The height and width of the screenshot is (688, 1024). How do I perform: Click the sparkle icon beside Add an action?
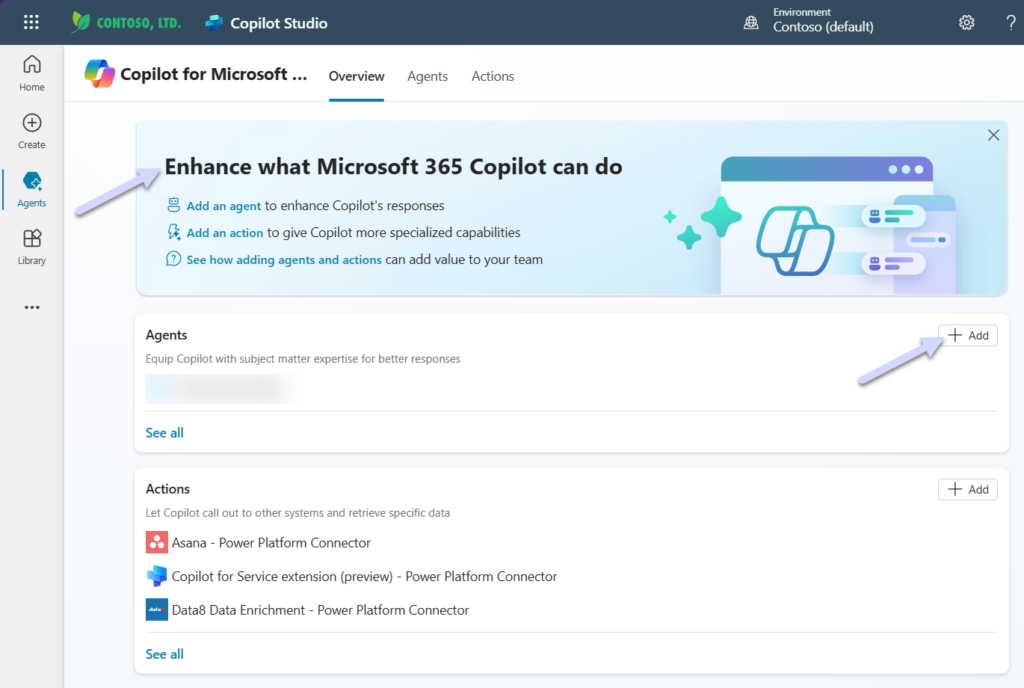coord(173,232)
